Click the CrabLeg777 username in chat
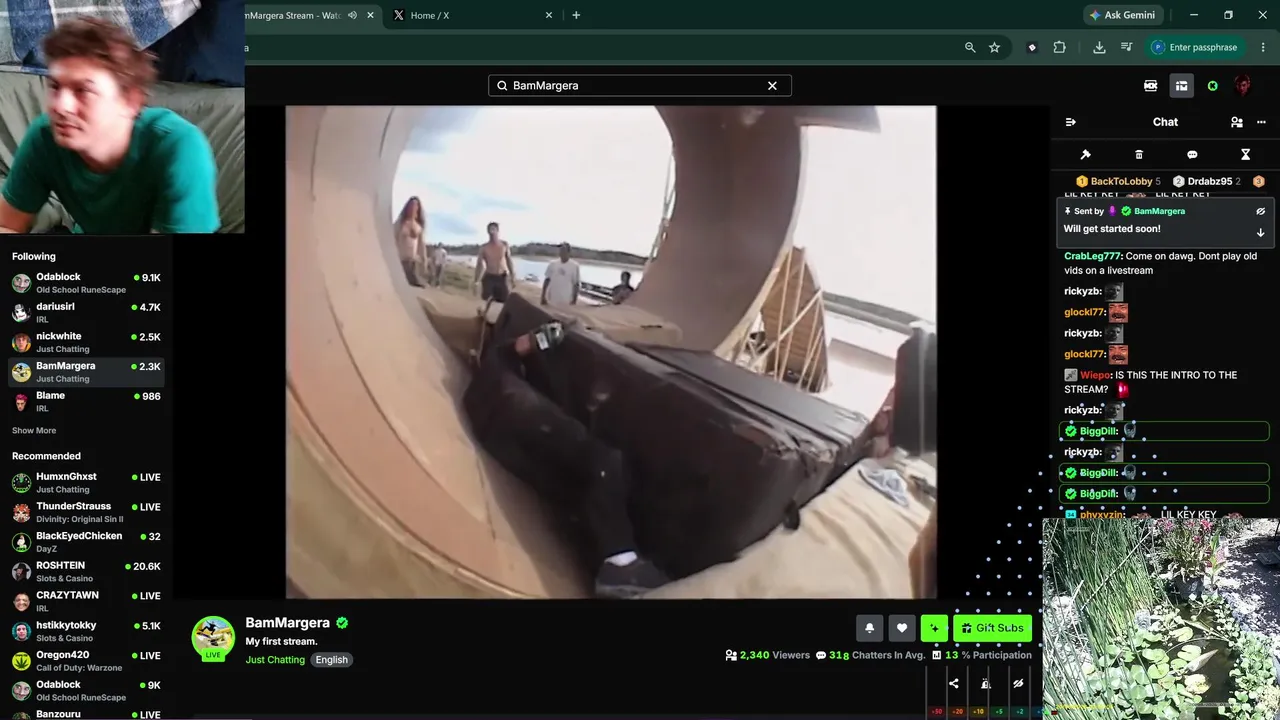The image size is (1280, 720). (x=1092, y=256)
